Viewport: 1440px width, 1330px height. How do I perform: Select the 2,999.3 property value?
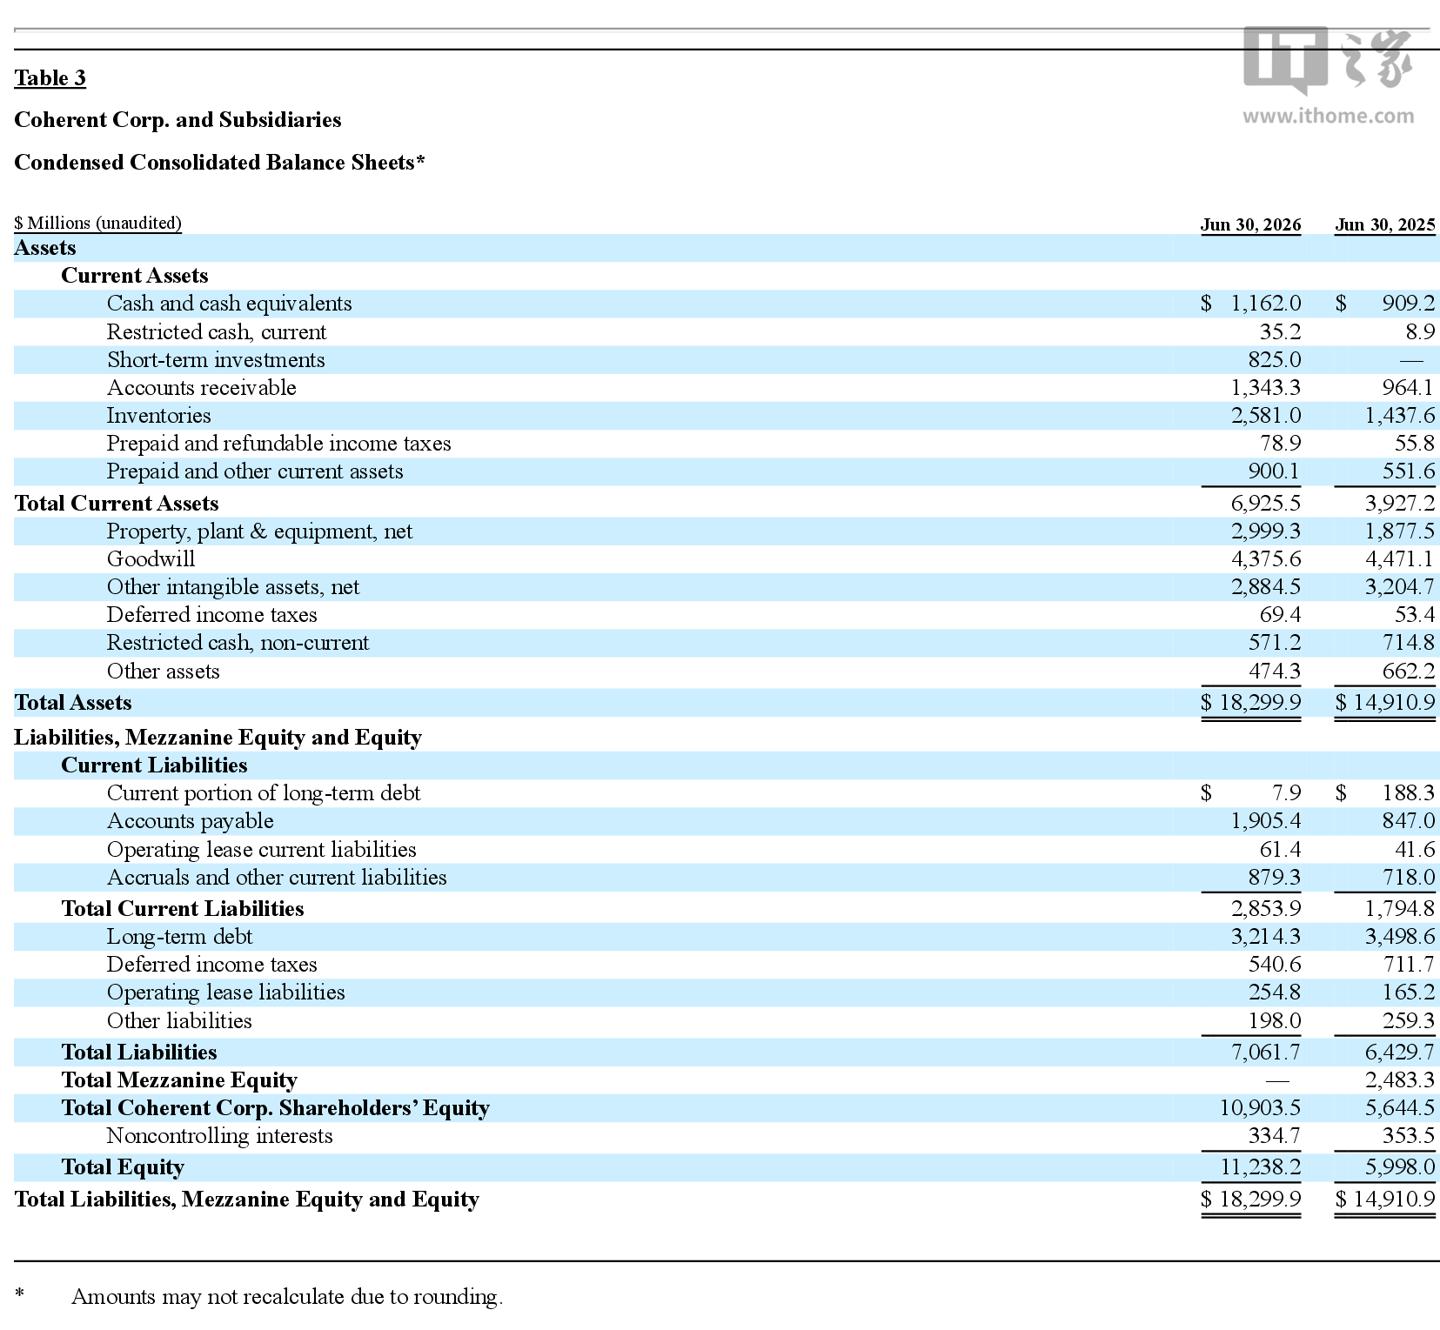click(1266, 532)
